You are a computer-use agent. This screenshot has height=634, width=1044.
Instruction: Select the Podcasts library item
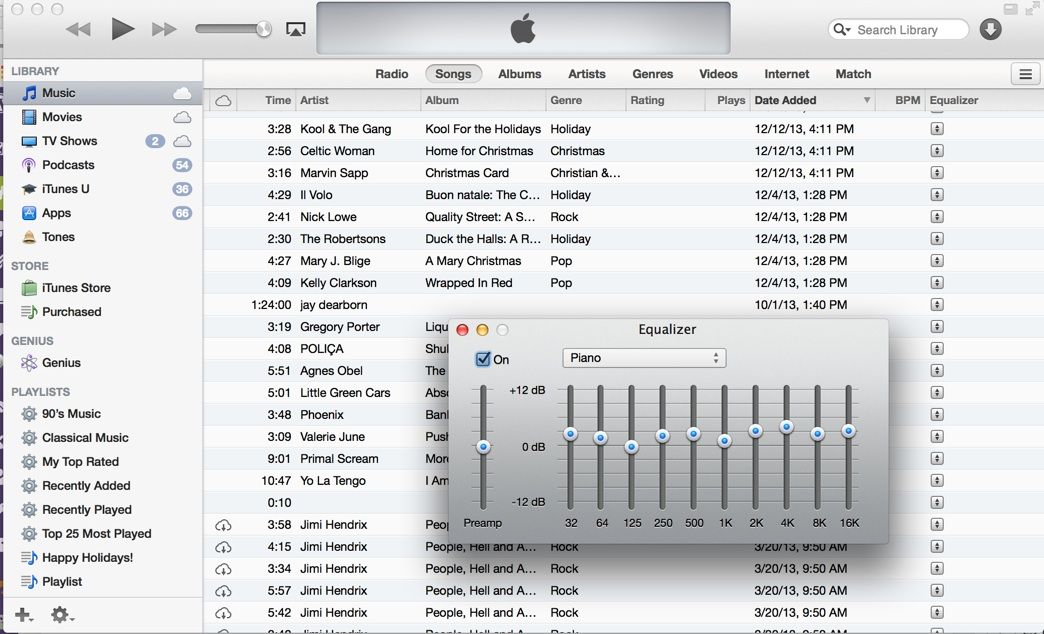(x=68, y=165)
